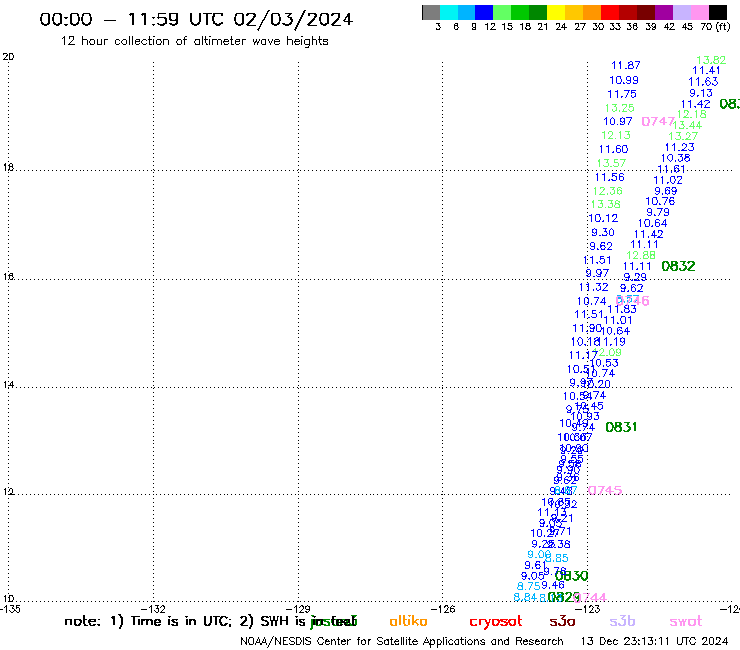Click the wave height value 11.02

click(668, 180)
